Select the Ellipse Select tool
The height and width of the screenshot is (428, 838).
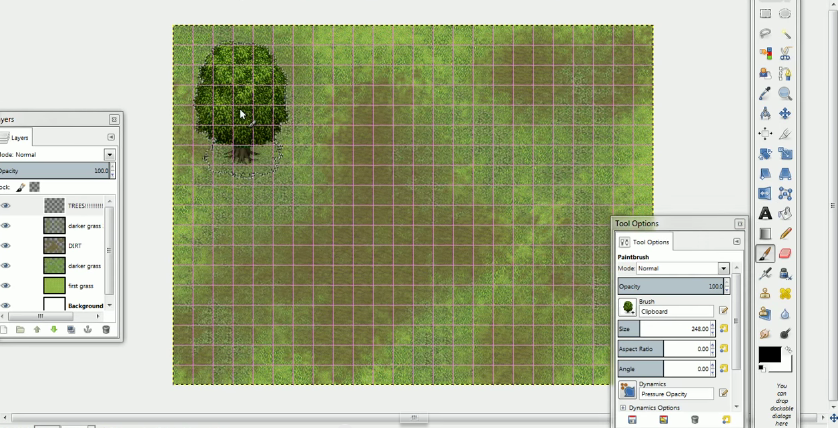[x=785, y=14]
